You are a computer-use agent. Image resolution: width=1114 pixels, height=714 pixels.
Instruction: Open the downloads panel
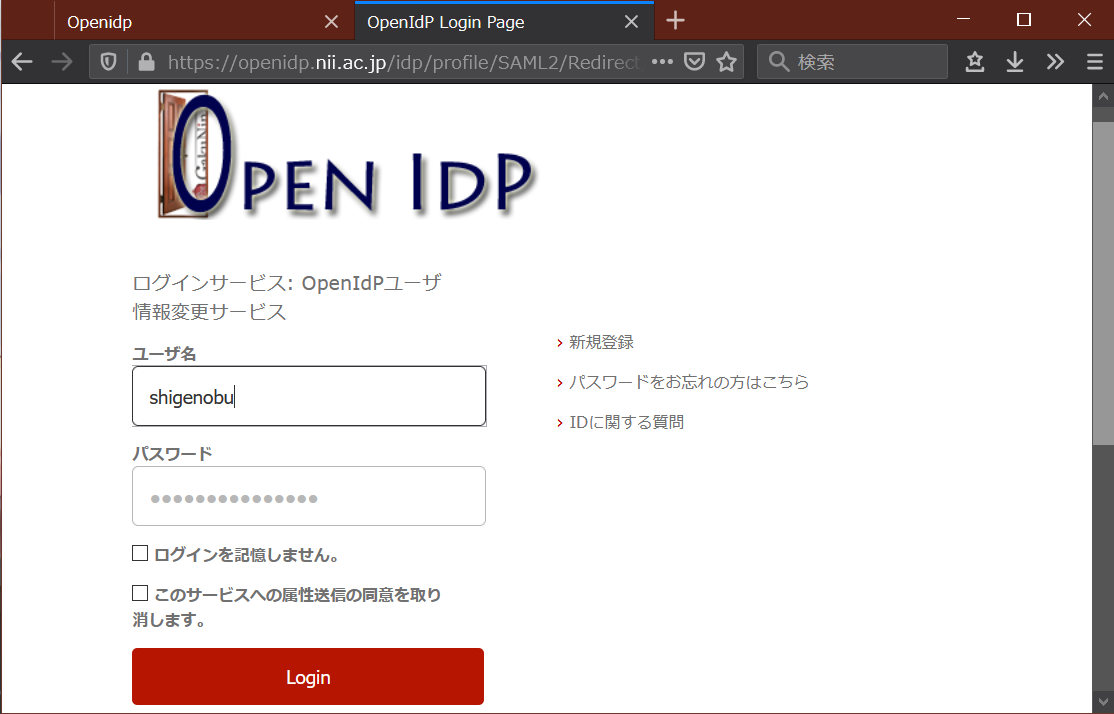1015,63
